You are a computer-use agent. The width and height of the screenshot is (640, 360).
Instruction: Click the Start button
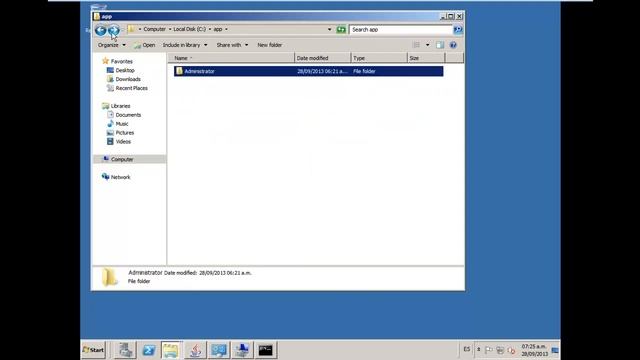93,350
